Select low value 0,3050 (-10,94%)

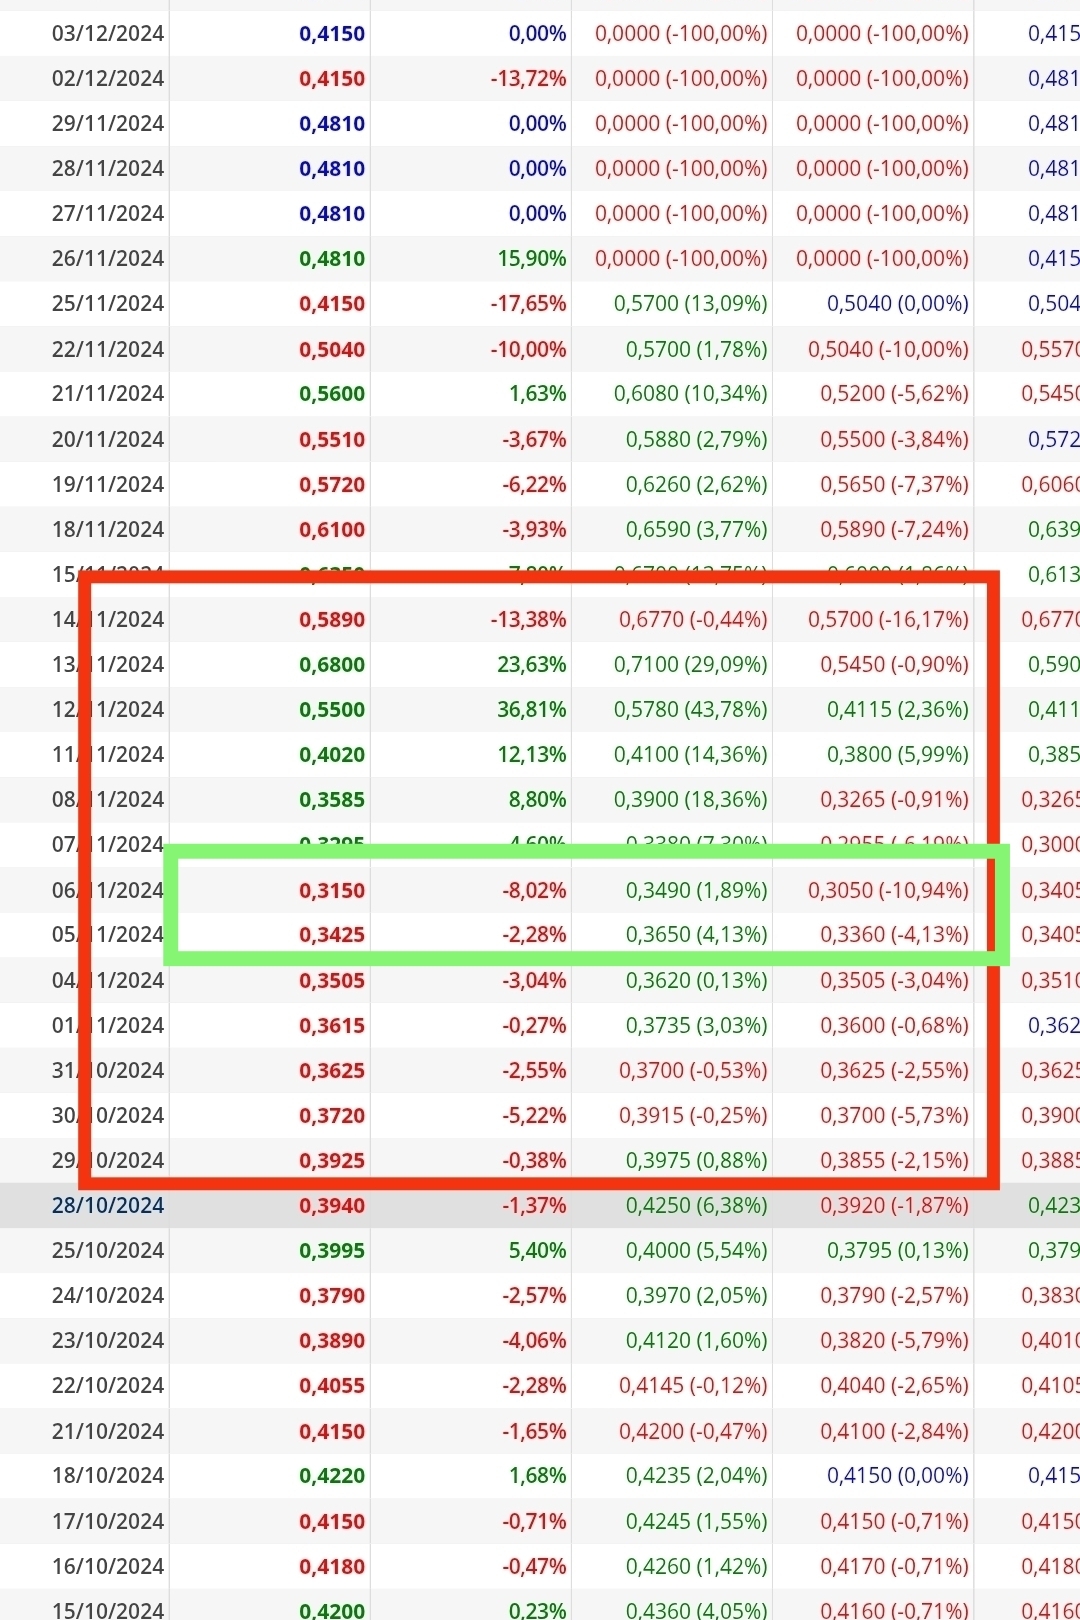(x=889, y=891)
